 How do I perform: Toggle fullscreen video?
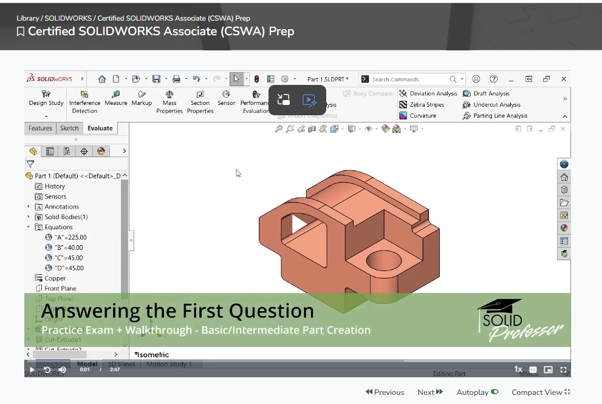pyautogui.click(x=563, y=369)
